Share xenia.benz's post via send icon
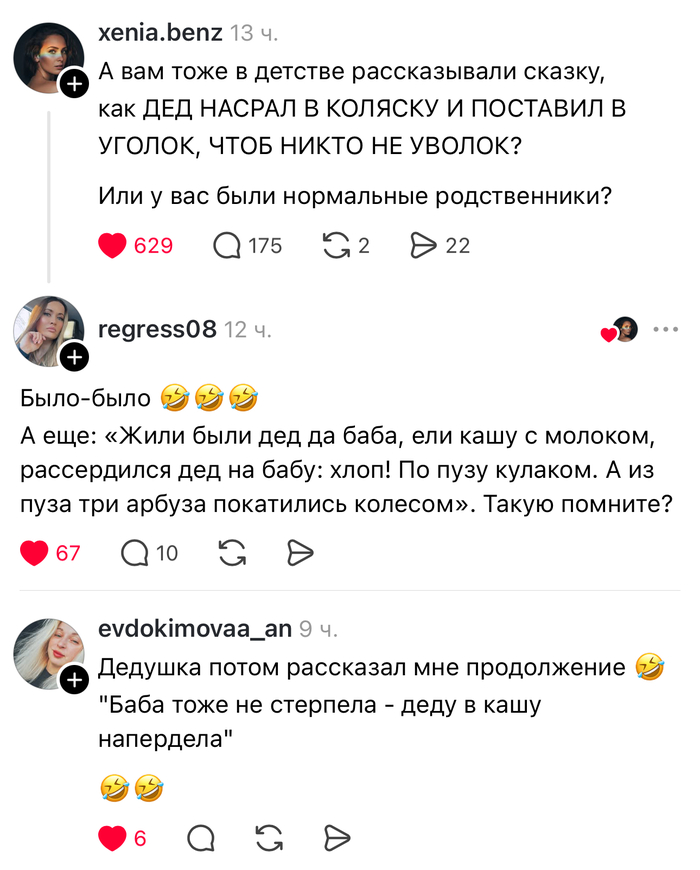Image resolution: width=700 pixels, height=870 pixels. pyautogui.click(x=423, y=245)
